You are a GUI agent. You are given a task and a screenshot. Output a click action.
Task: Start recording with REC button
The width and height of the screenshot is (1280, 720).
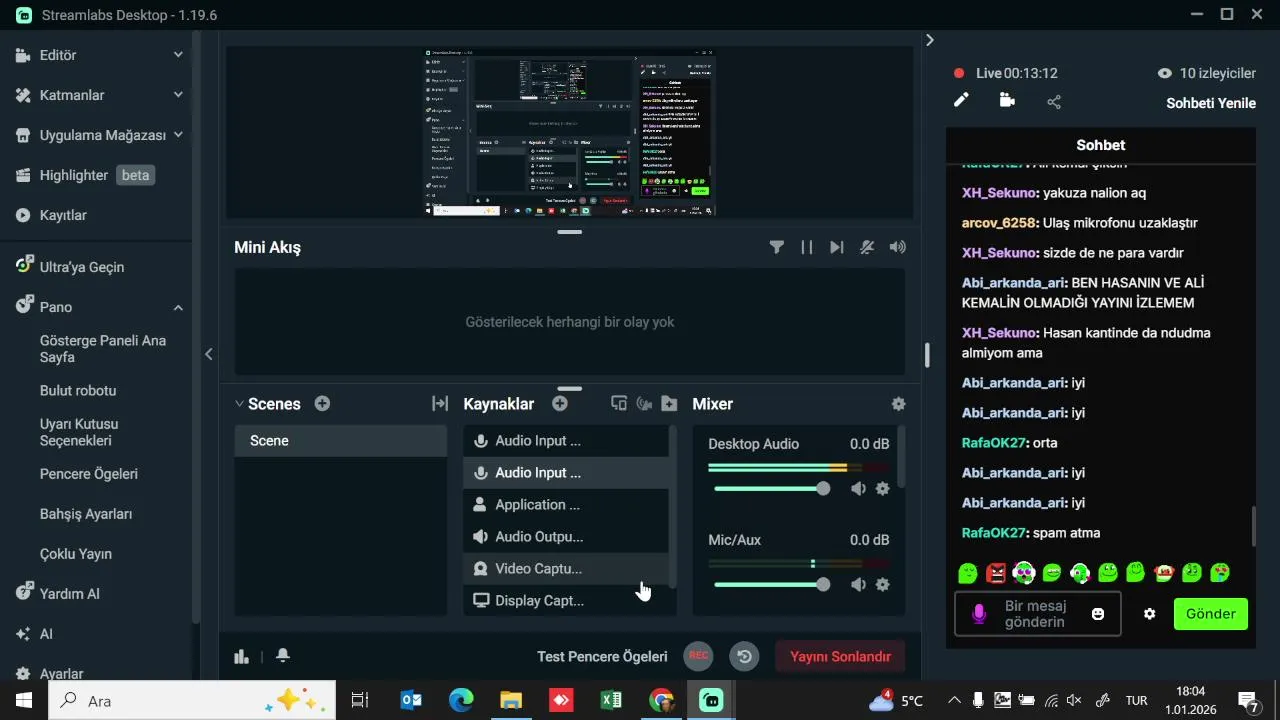point(699,656)
